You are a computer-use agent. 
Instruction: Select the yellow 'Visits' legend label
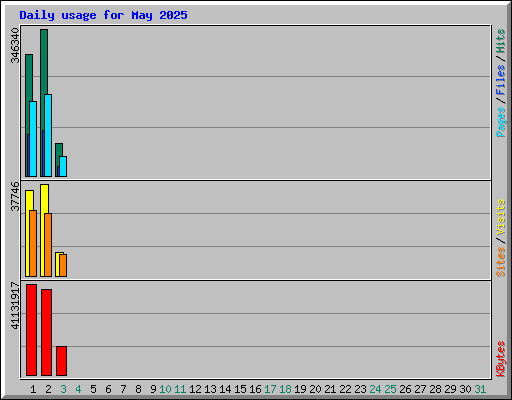[x=501, y=217]
